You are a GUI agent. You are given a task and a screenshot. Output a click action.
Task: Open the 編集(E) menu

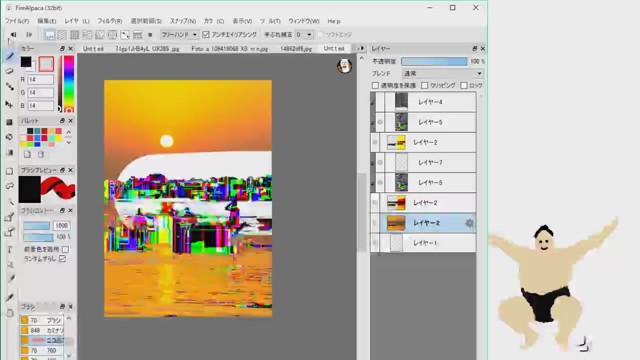(x=47, y=21)
